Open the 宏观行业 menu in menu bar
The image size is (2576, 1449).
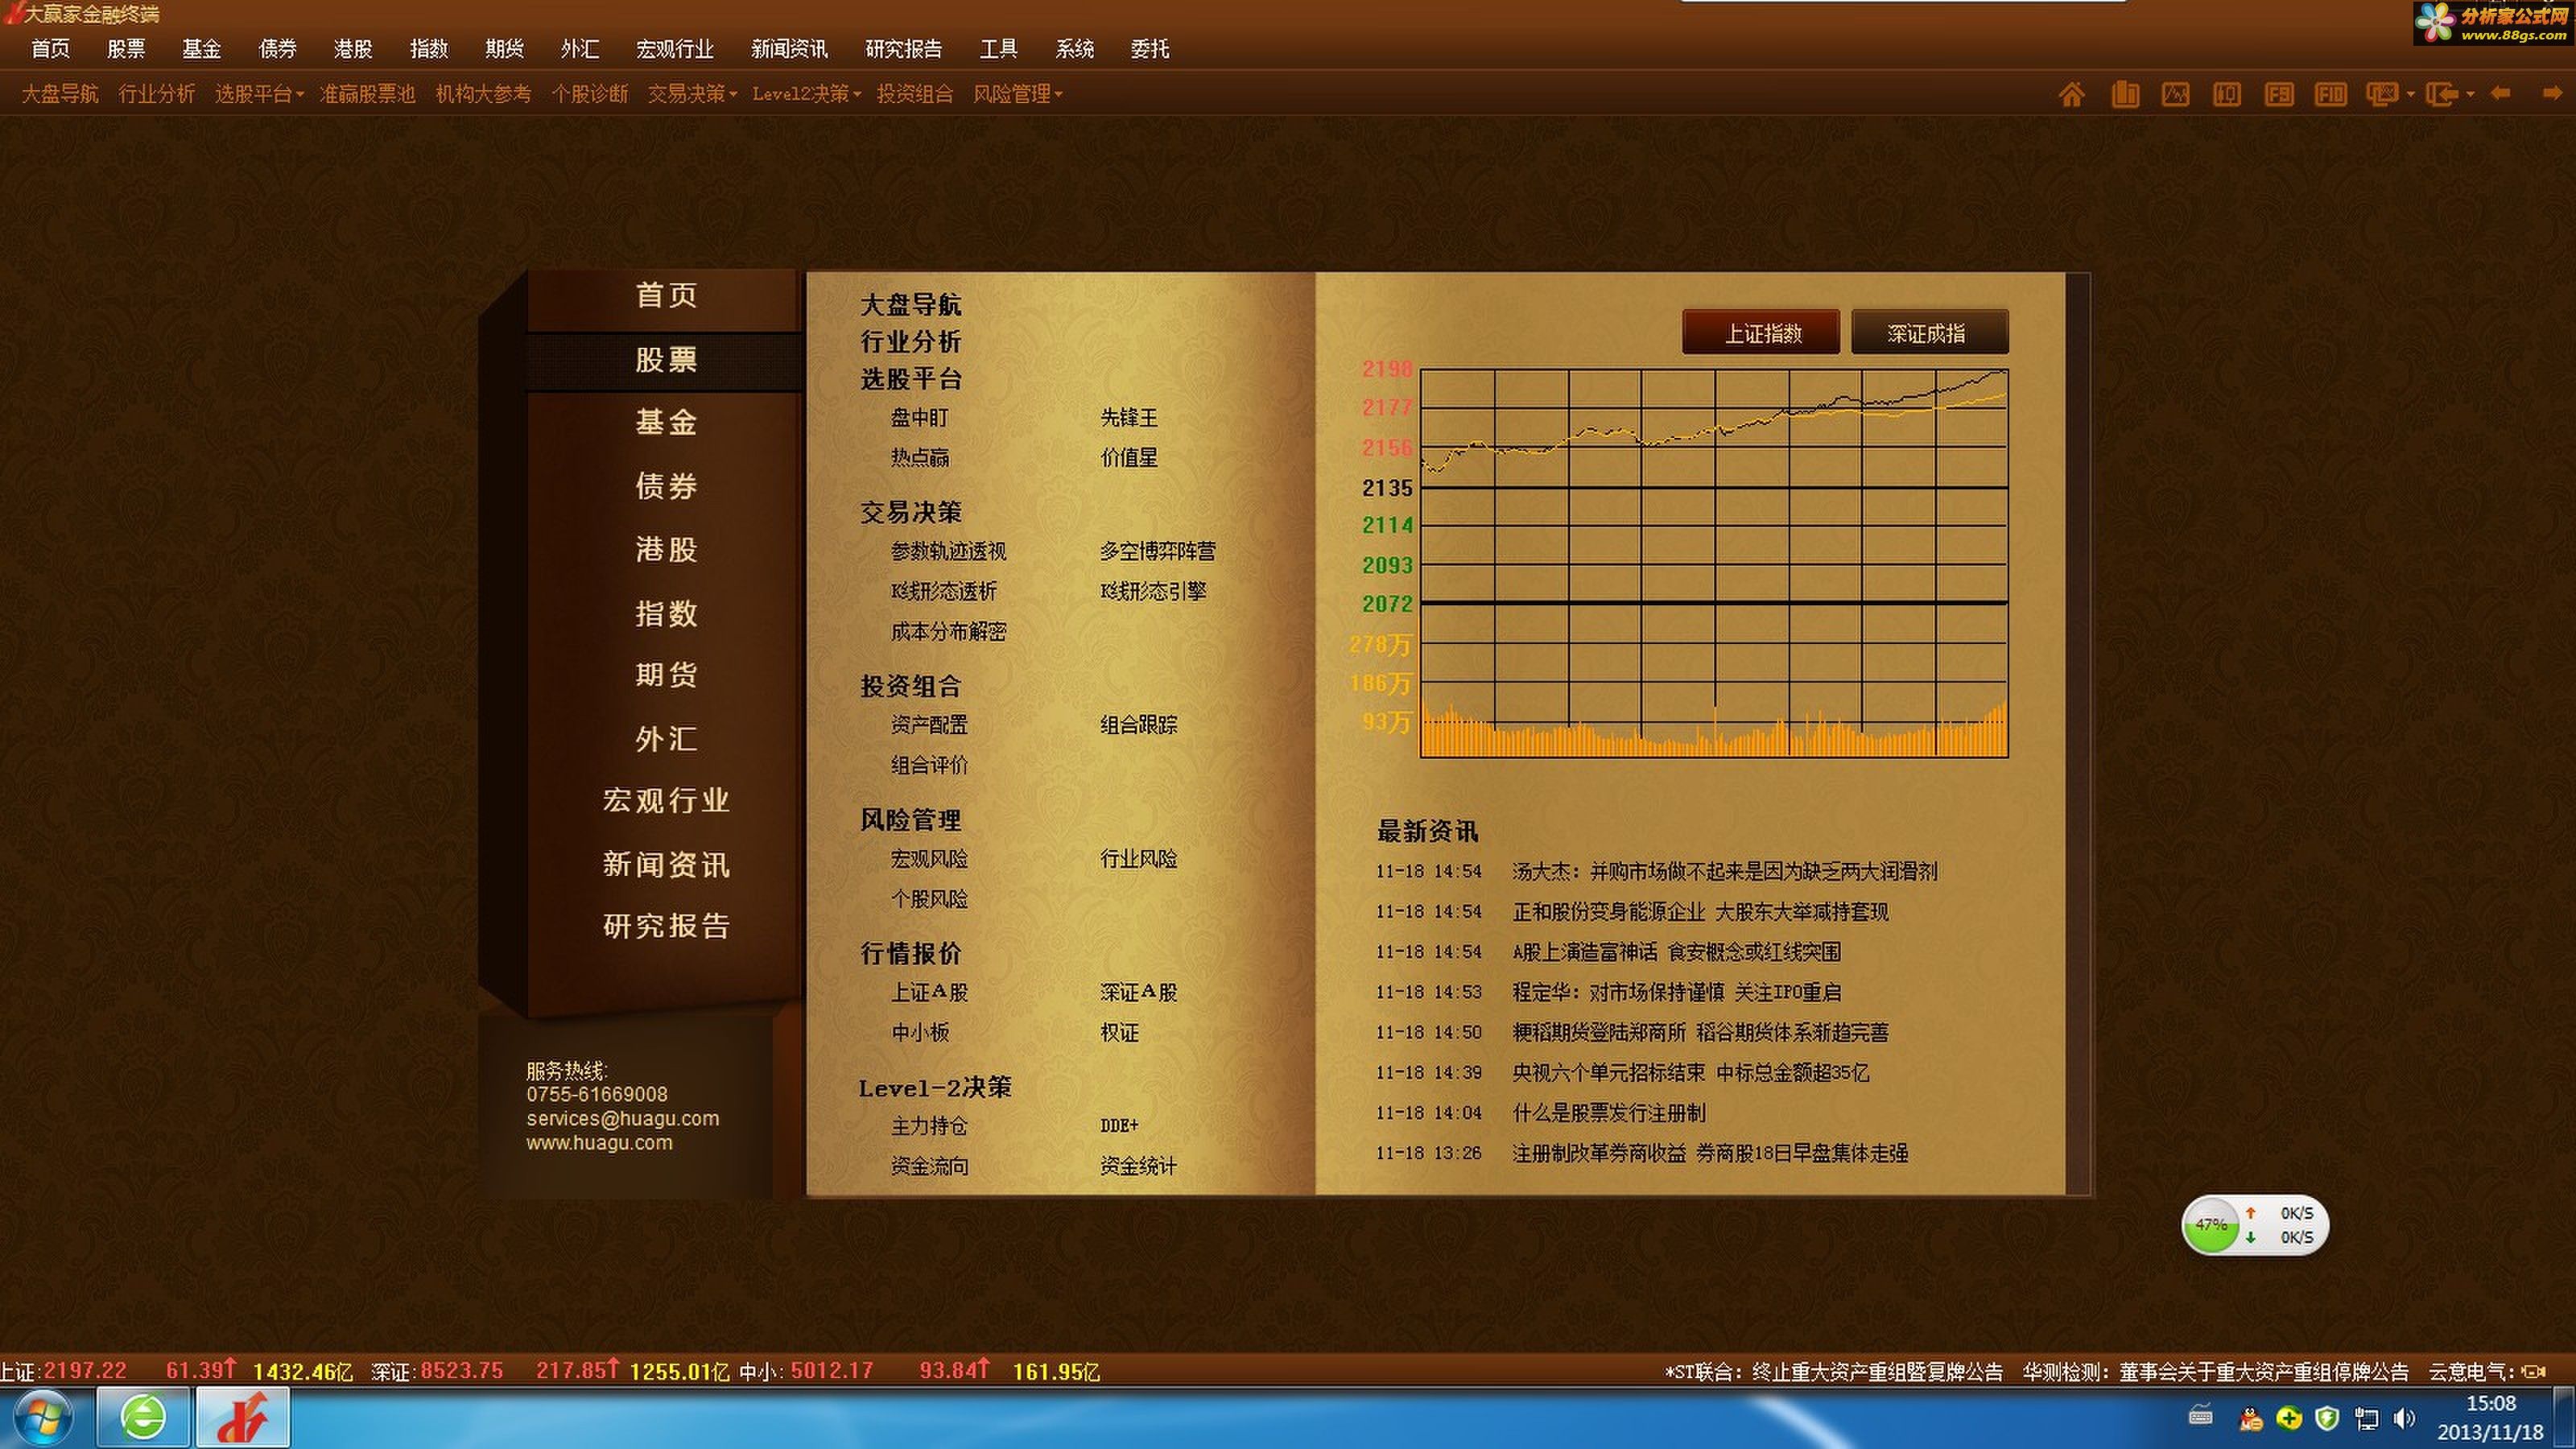point(675,49)
